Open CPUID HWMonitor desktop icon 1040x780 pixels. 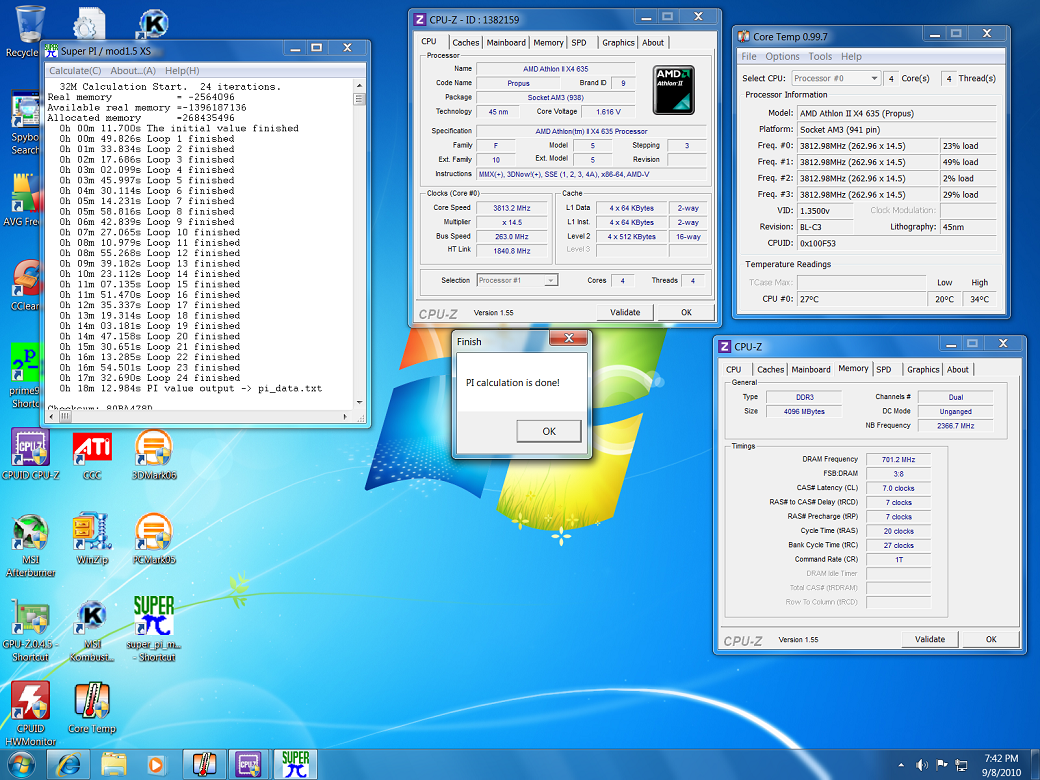(x=31, y=714)
